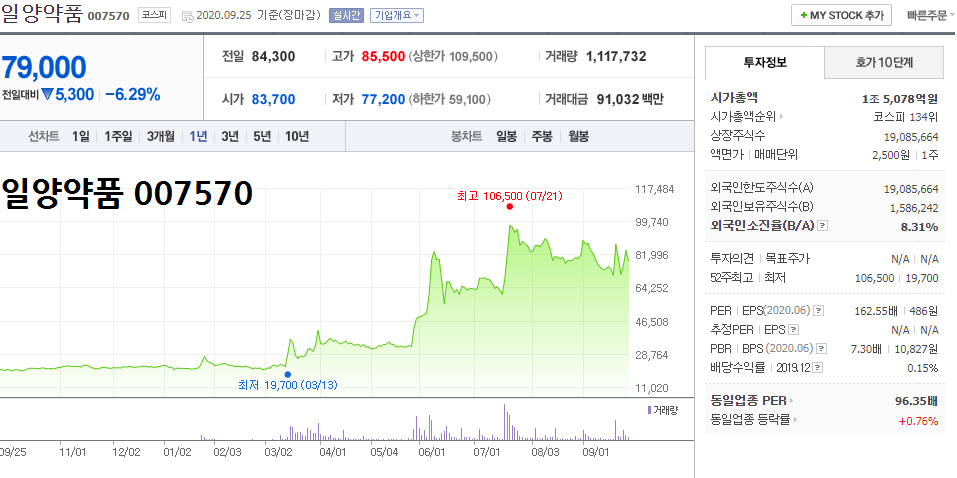The width and height of the screenshot is (957, 478).
Task: Click the help icon beside 외국인소진율(B/A)
Action: tap(823, 226)
